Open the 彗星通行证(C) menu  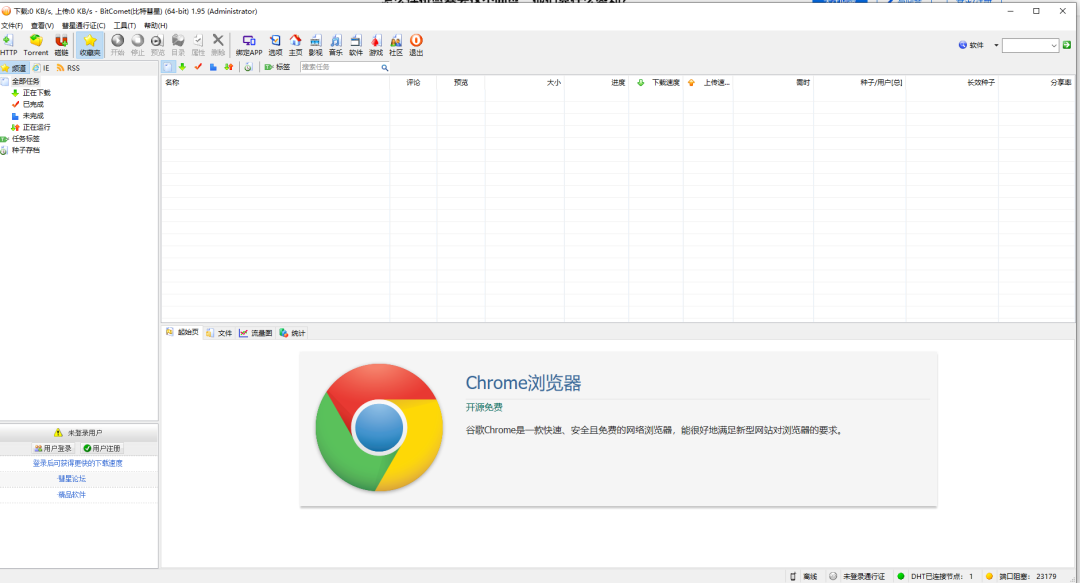point(83,25)
